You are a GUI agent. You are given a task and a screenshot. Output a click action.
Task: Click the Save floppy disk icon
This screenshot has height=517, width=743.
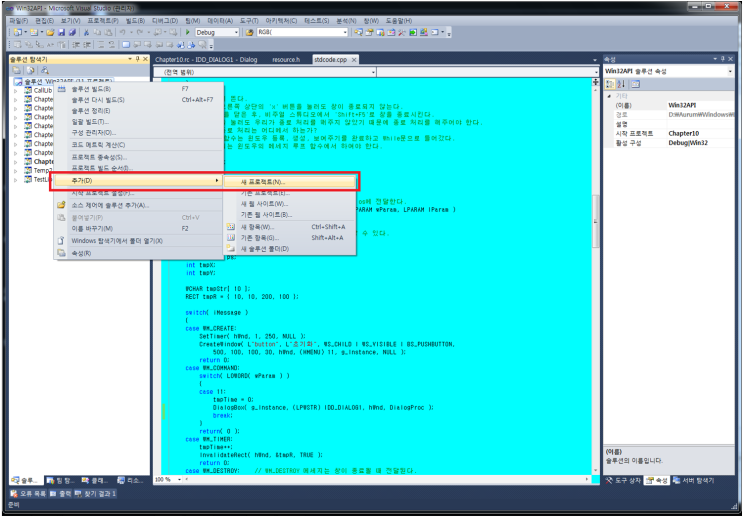[61, 32]
